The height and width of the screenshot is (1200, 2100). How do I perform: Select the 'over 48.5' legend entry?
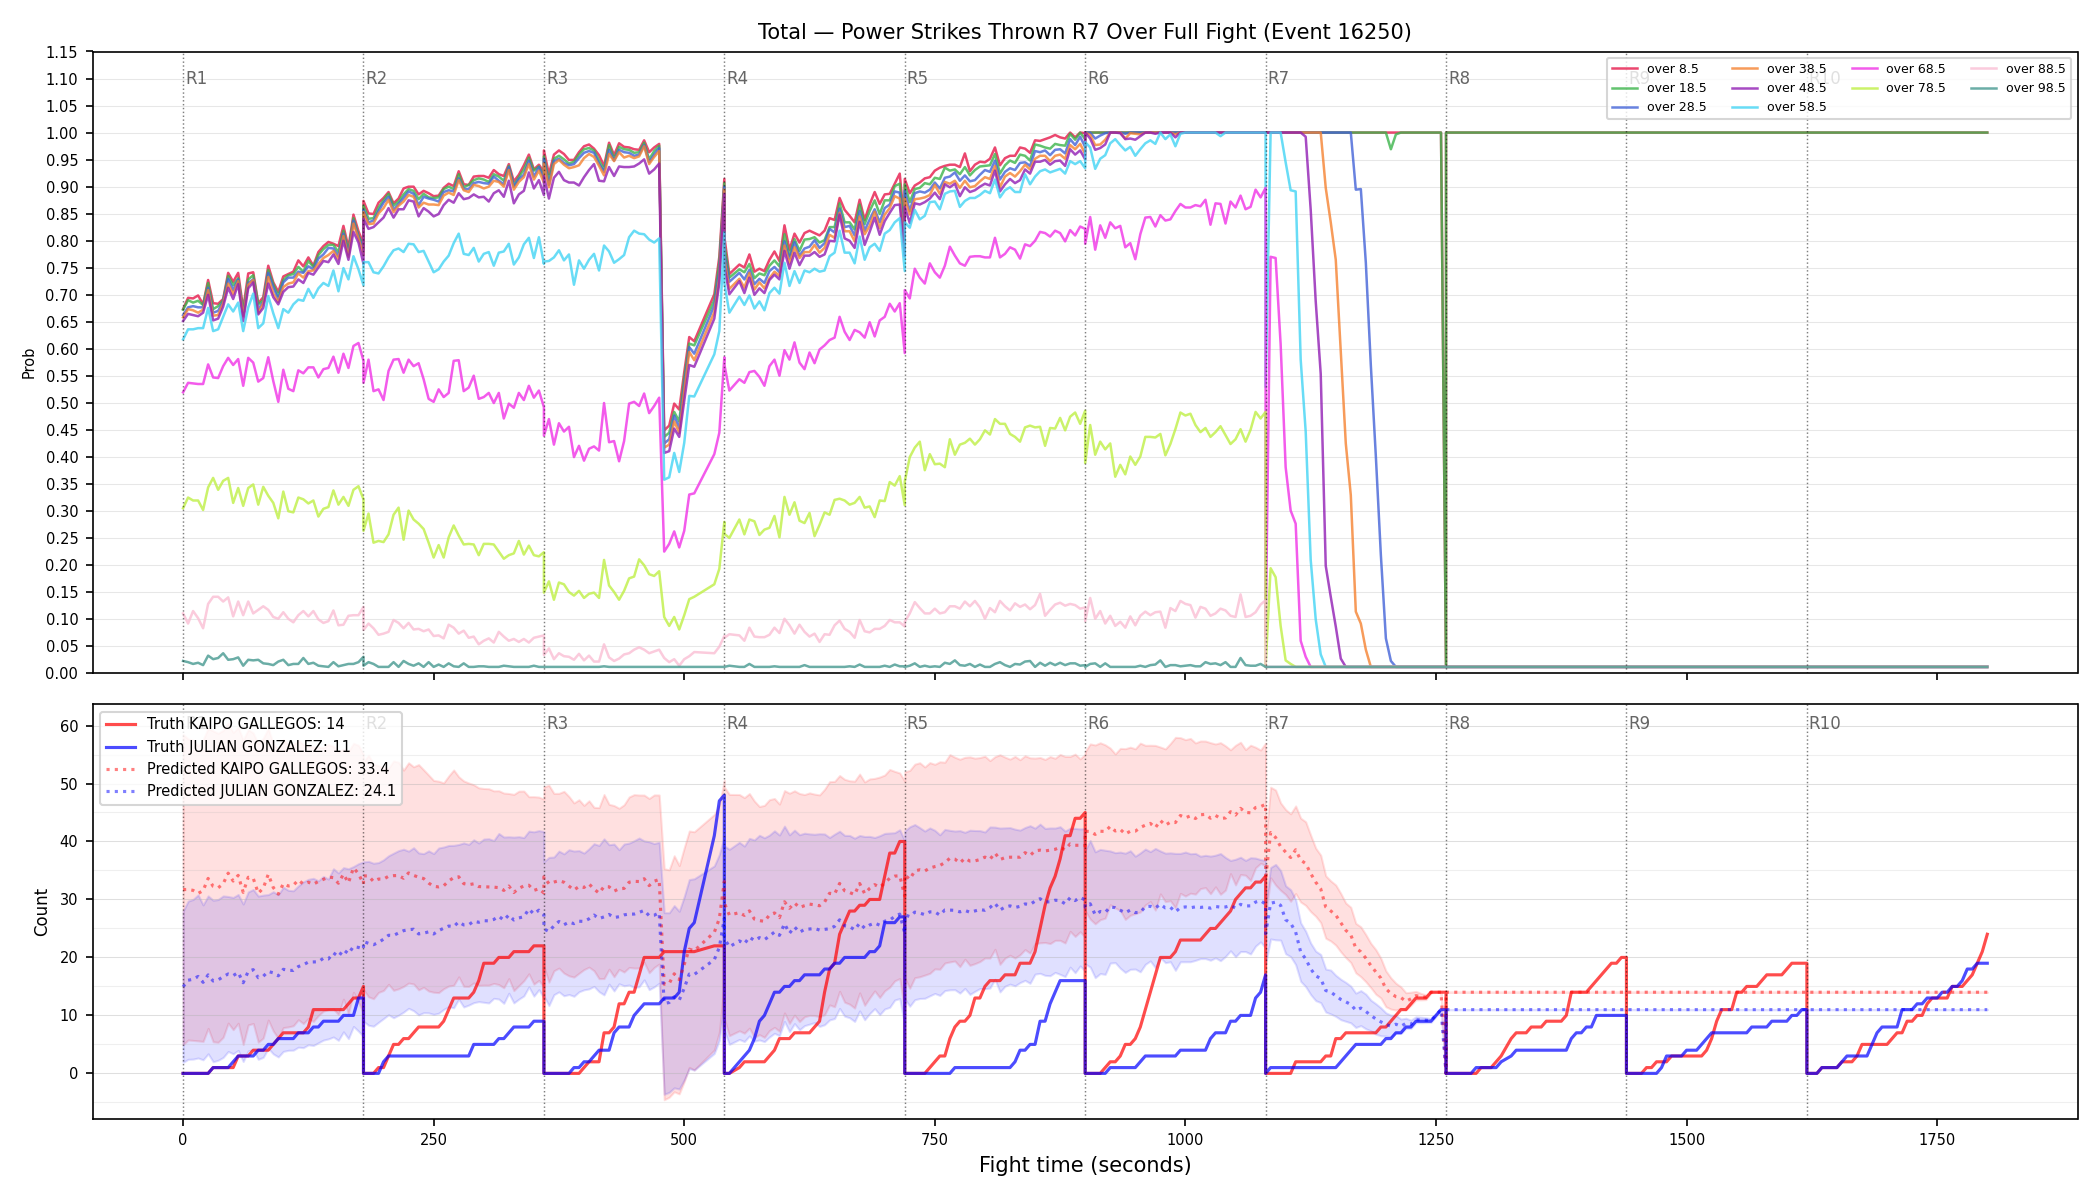pyautogui.click(x=1779, y=88)
